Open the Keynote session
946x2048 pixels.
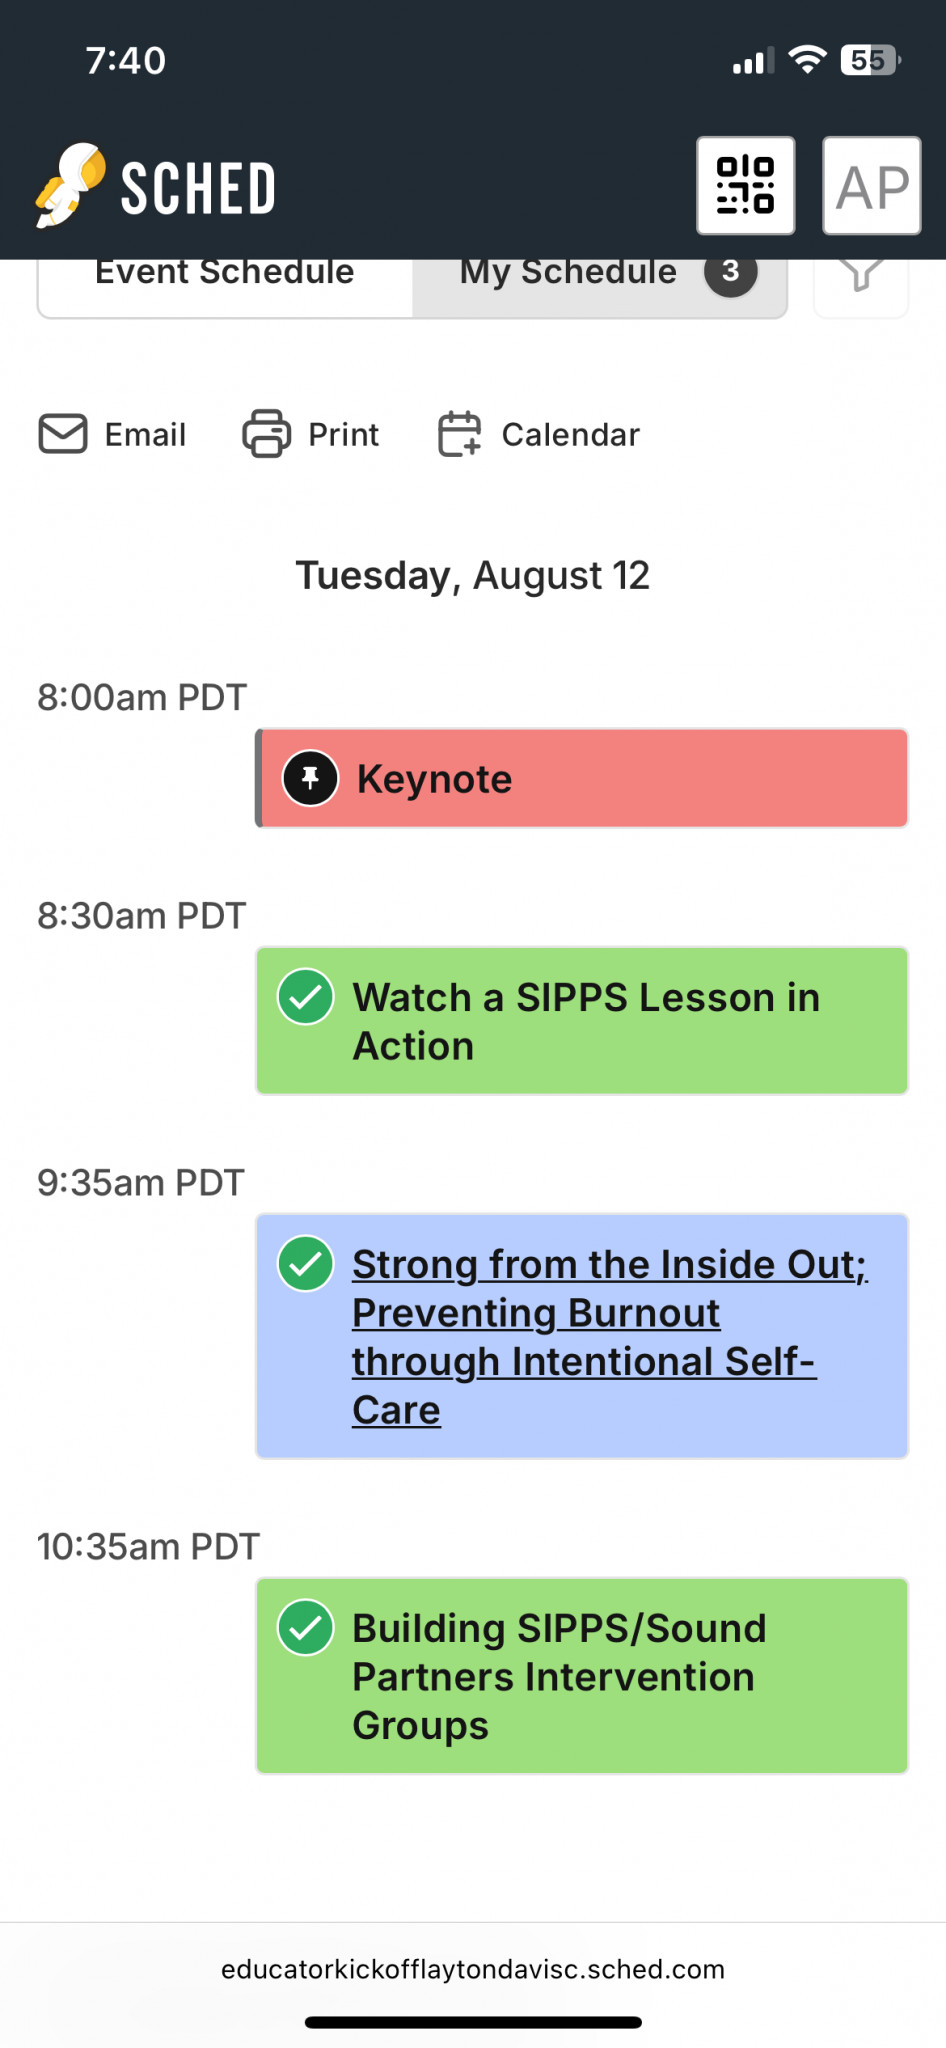click(434, 779)
